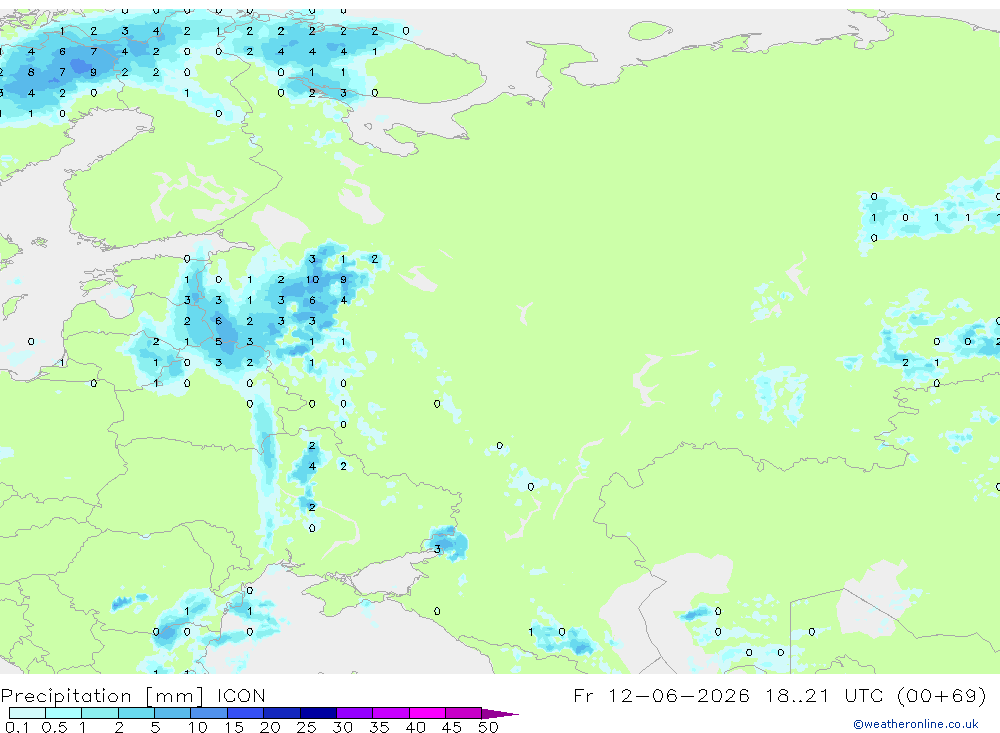Click the precipitation value '10' on the map
Image resolution: width=1000 pixels, height=733 pixels.
312,279
